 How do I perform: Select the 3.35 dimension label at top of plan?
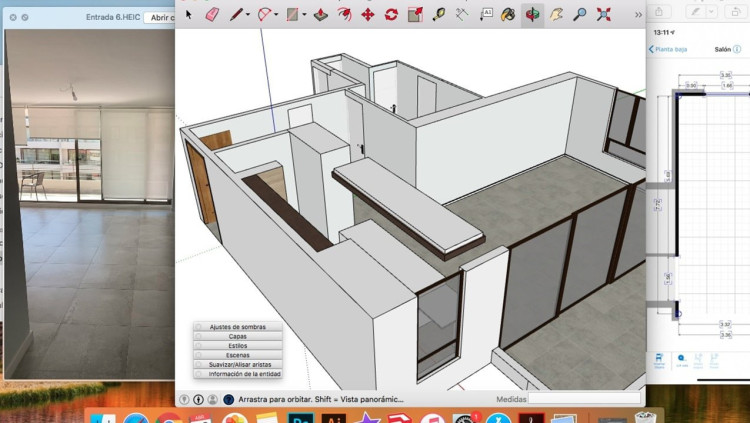pos(726,75)
